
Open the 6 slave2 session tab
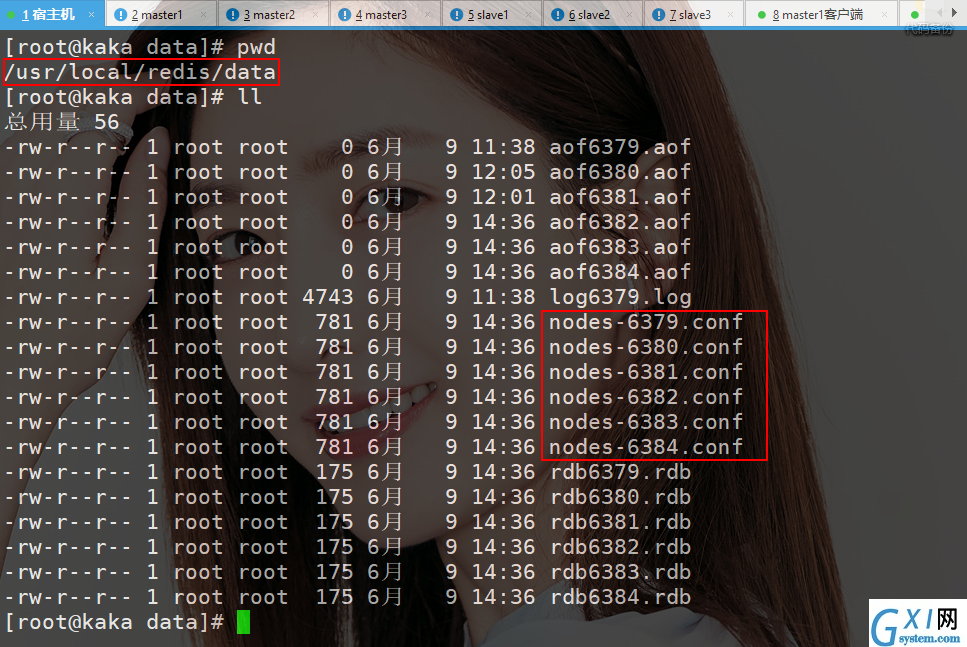pyautogui.click(x=593, y=14)
